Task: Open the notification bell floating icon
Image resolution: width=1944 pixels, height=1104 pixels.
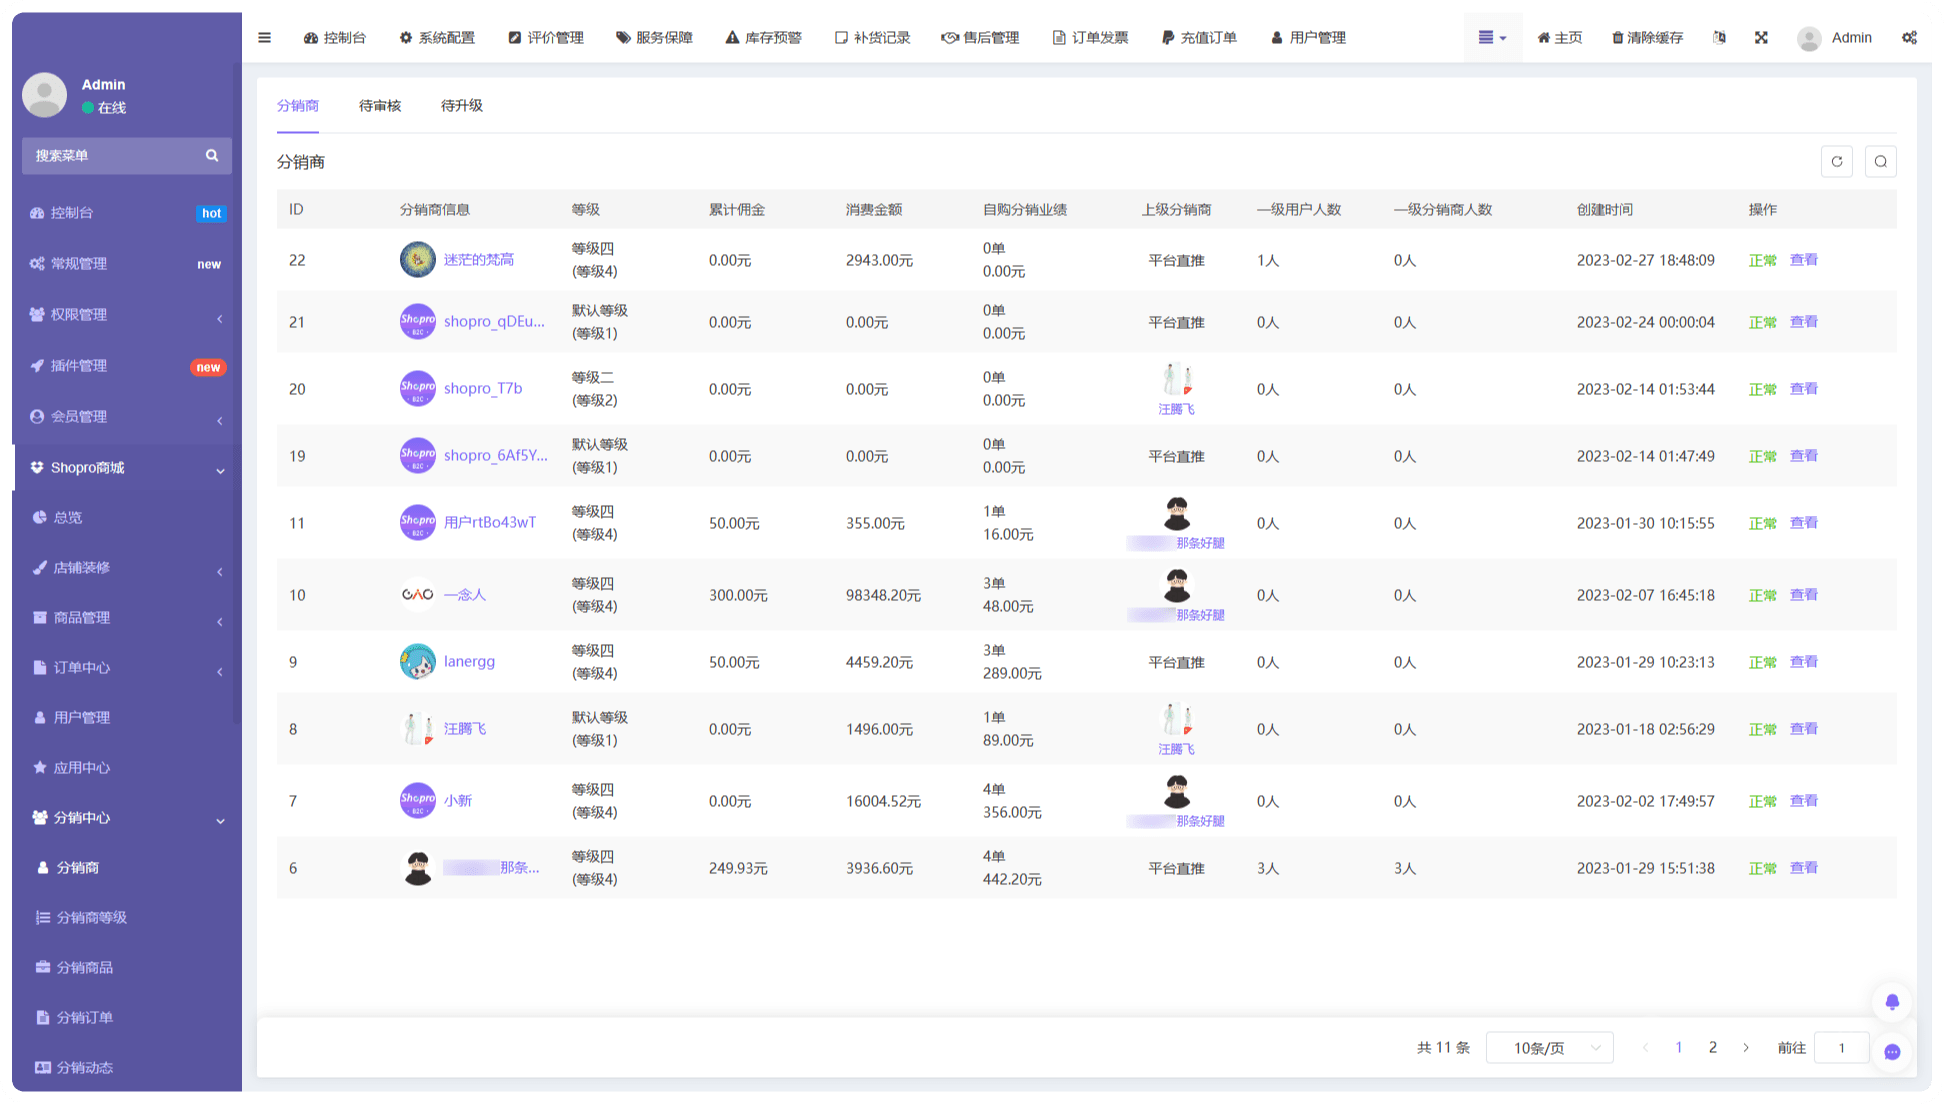Action: pyautogui.click(x=1892, y=1002)
